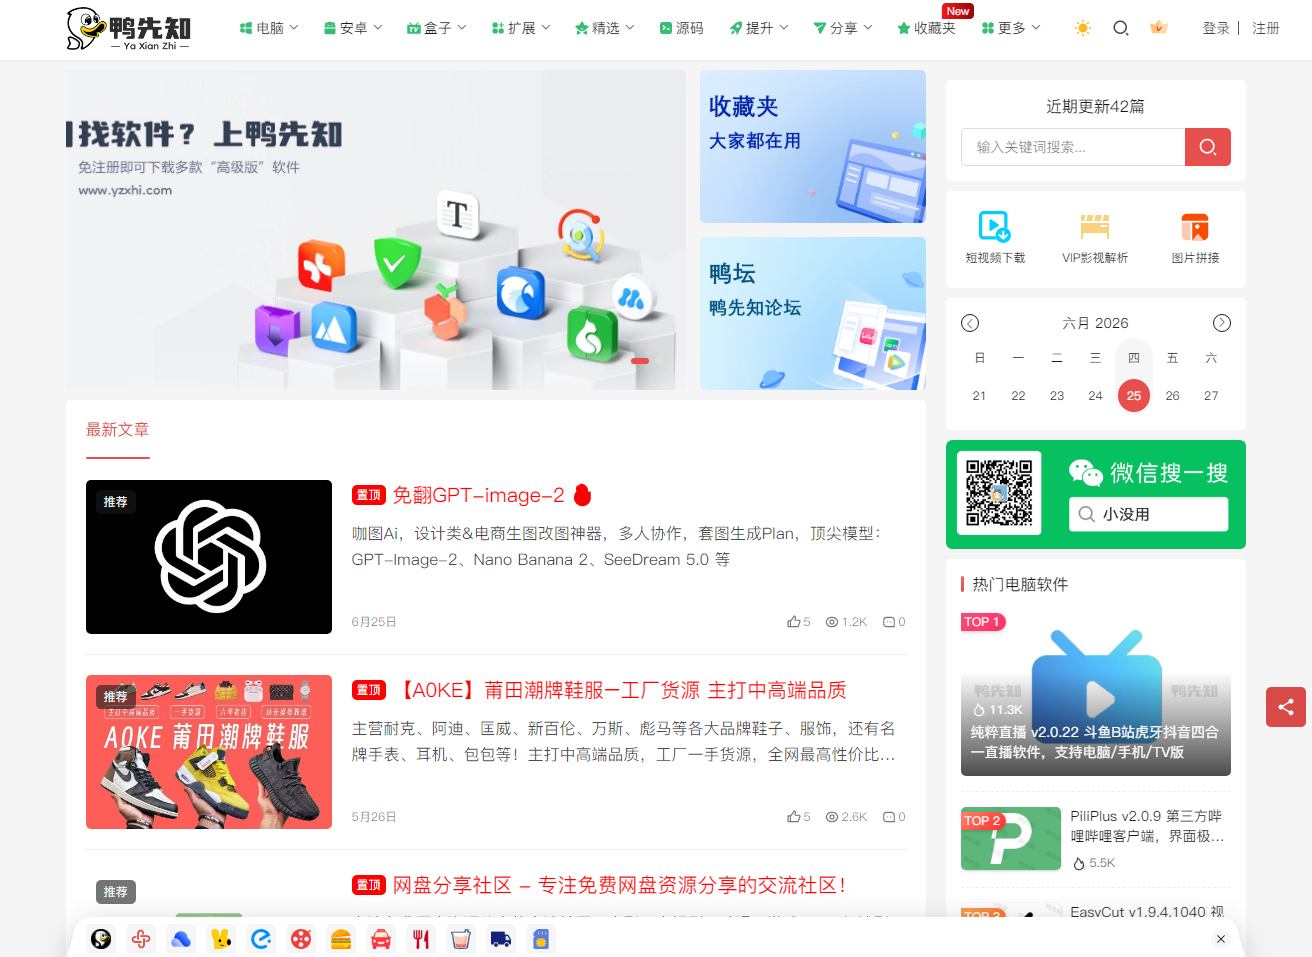Click the 收藏夹 大家都在用 banner card
1312x957 pixels.
click(x=813, y=146)
